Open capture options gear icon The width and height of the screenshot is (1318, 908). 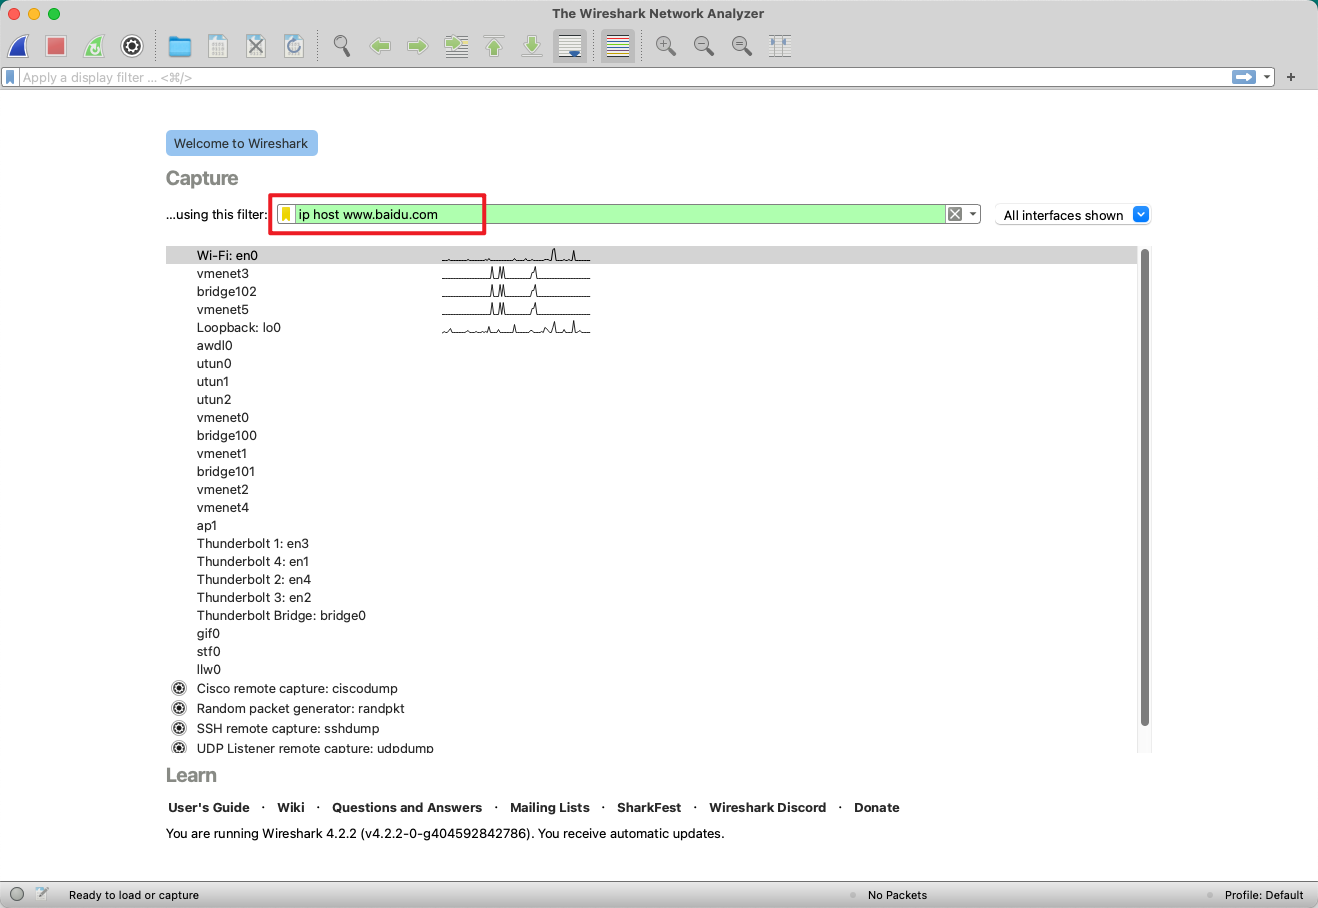click(x=132, y=46)
